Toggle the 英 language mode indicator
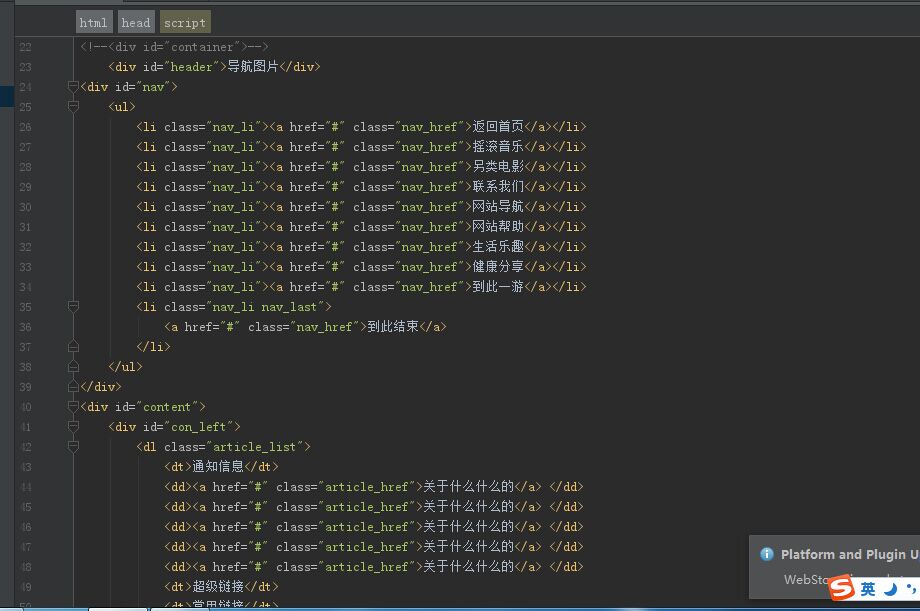 tap(868, 589)
